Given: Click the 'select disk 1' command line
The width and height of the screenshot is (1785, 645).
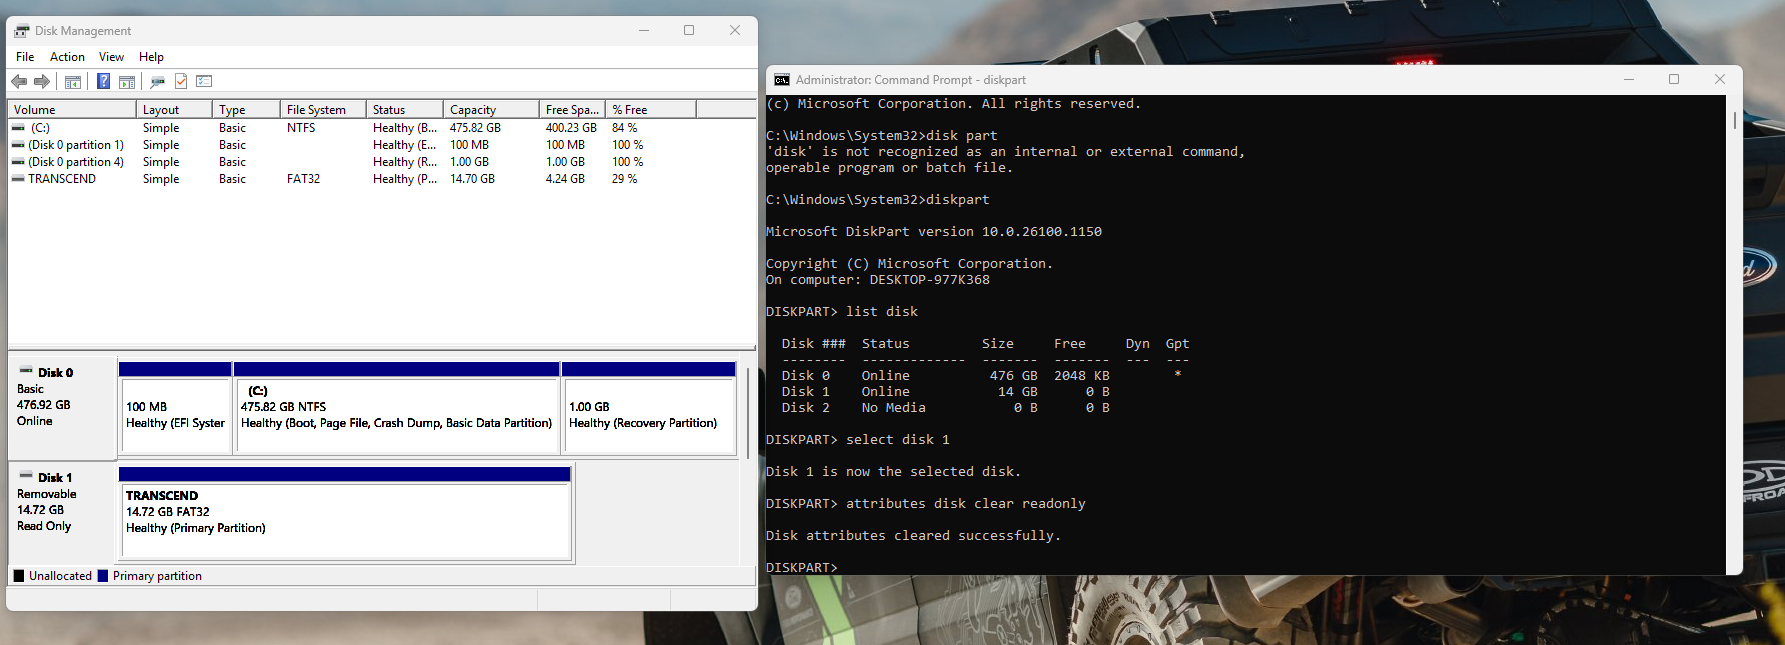Looking at the screenshot, I should pos(858,440).
